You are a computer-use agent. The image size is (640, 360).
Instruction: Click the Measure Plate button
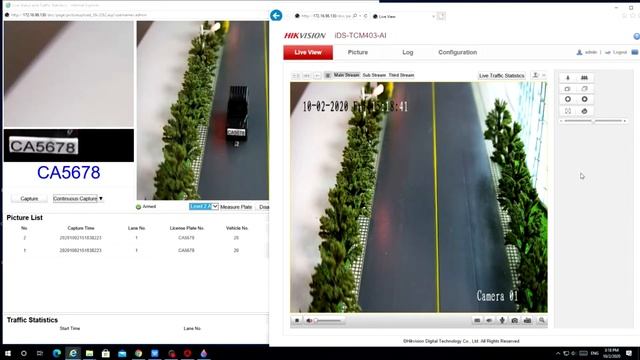236,207
